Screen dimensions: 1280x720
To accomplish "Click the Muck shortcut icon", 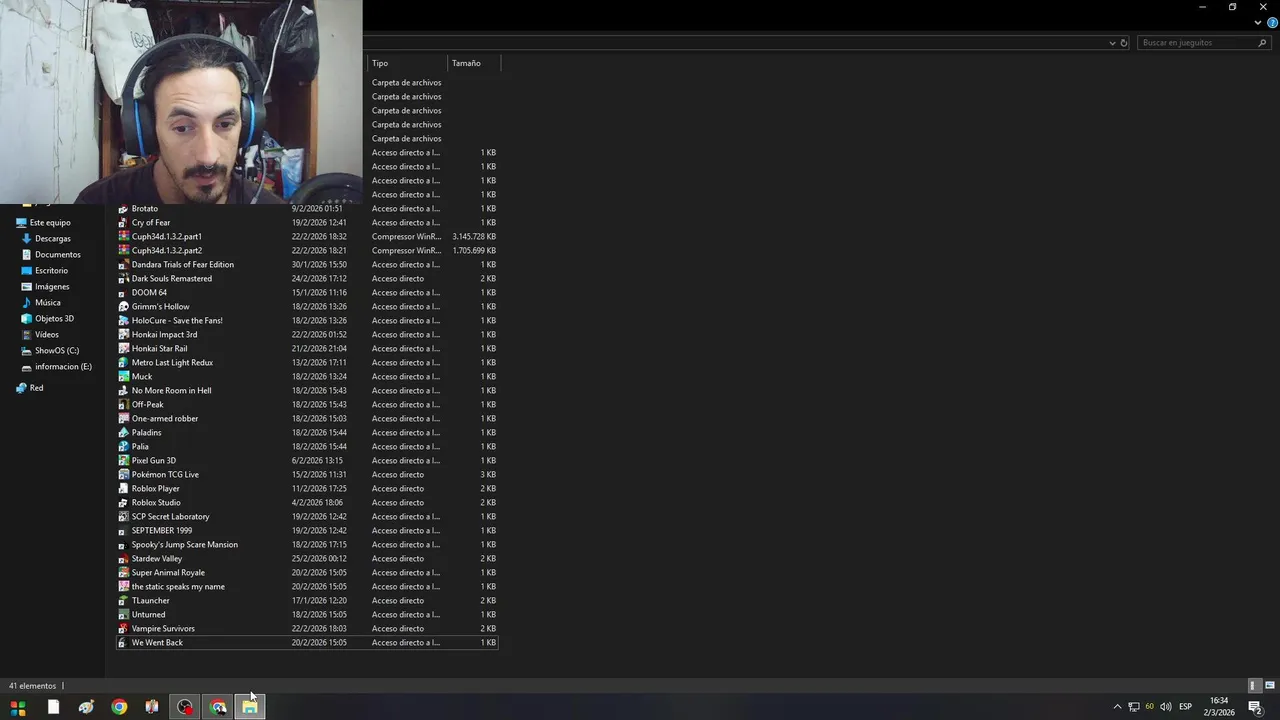I will pos(123,377).
